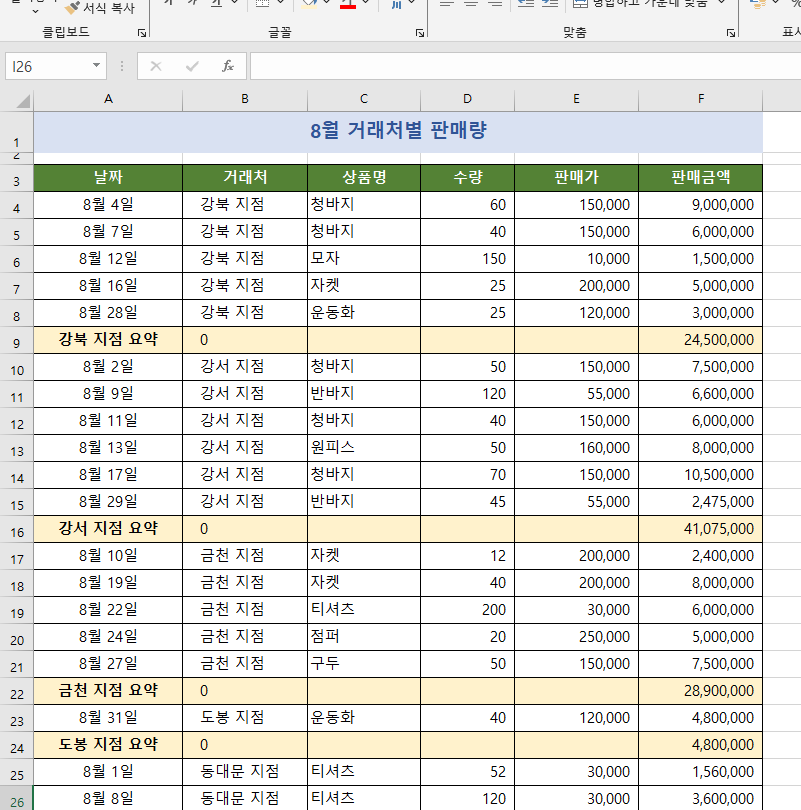This screenshot has width=801, height=810.
Task: Open the font color dropdown arrow
Action: tap(366, 3)
